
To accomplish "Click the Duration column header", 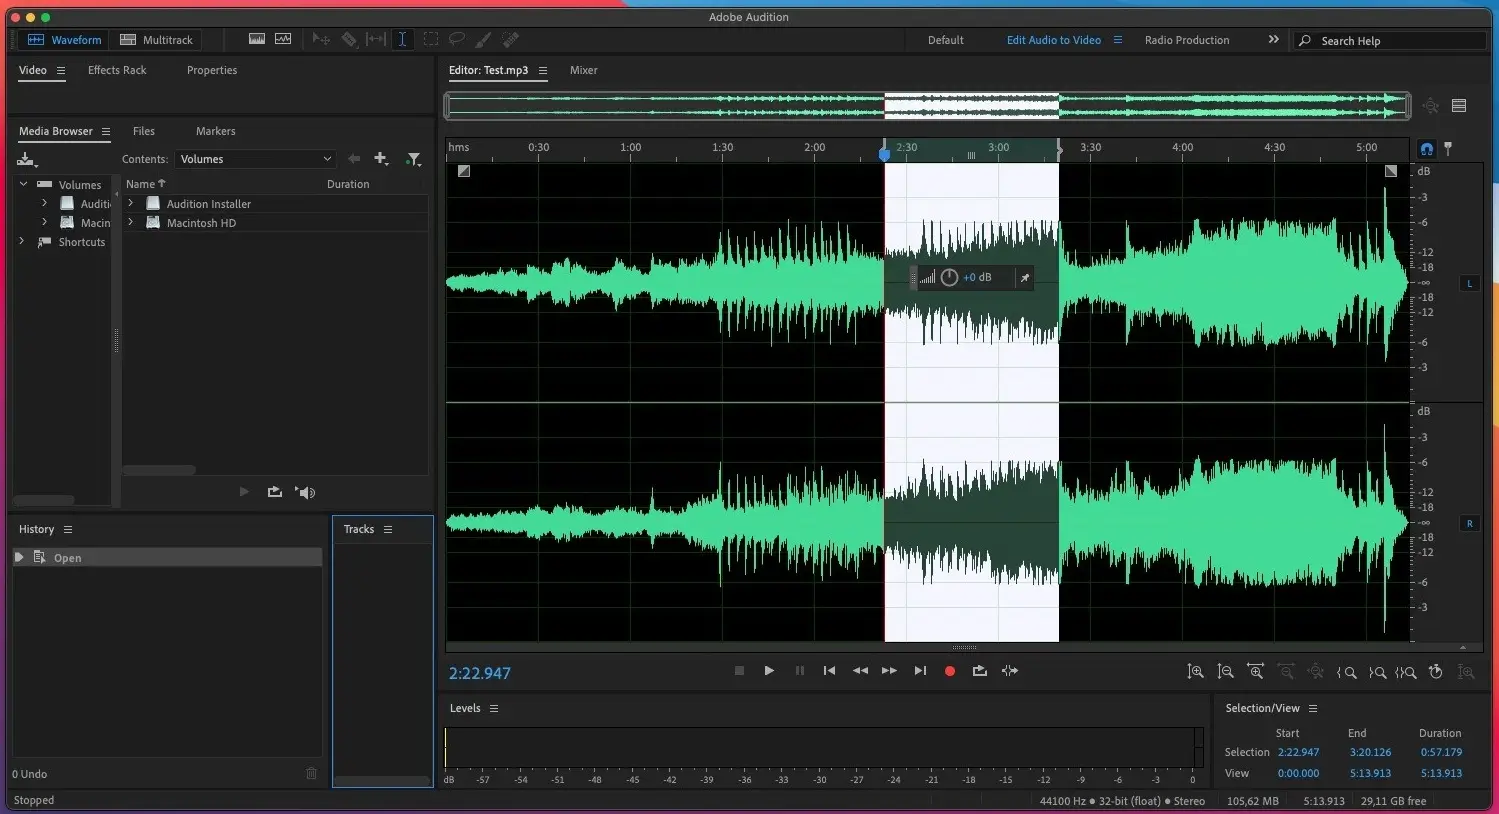I will (348, 184).
